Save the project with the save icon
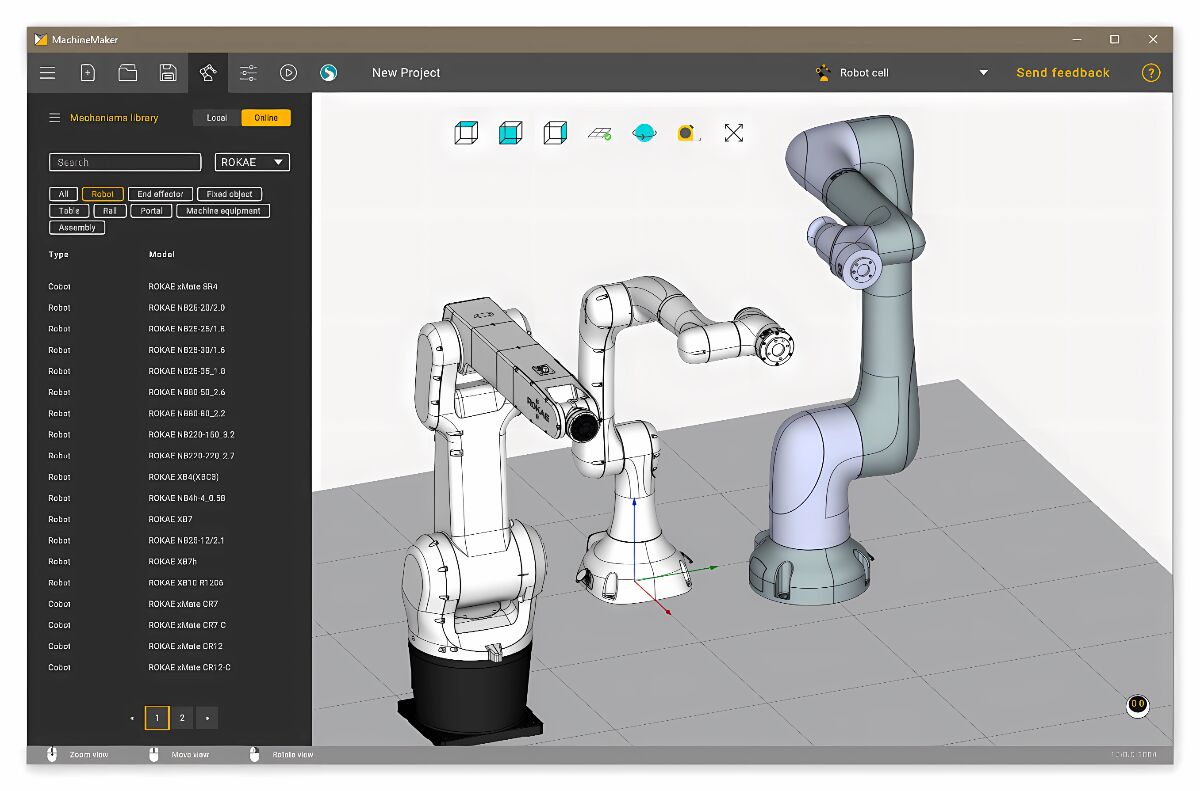 [167, 72]
